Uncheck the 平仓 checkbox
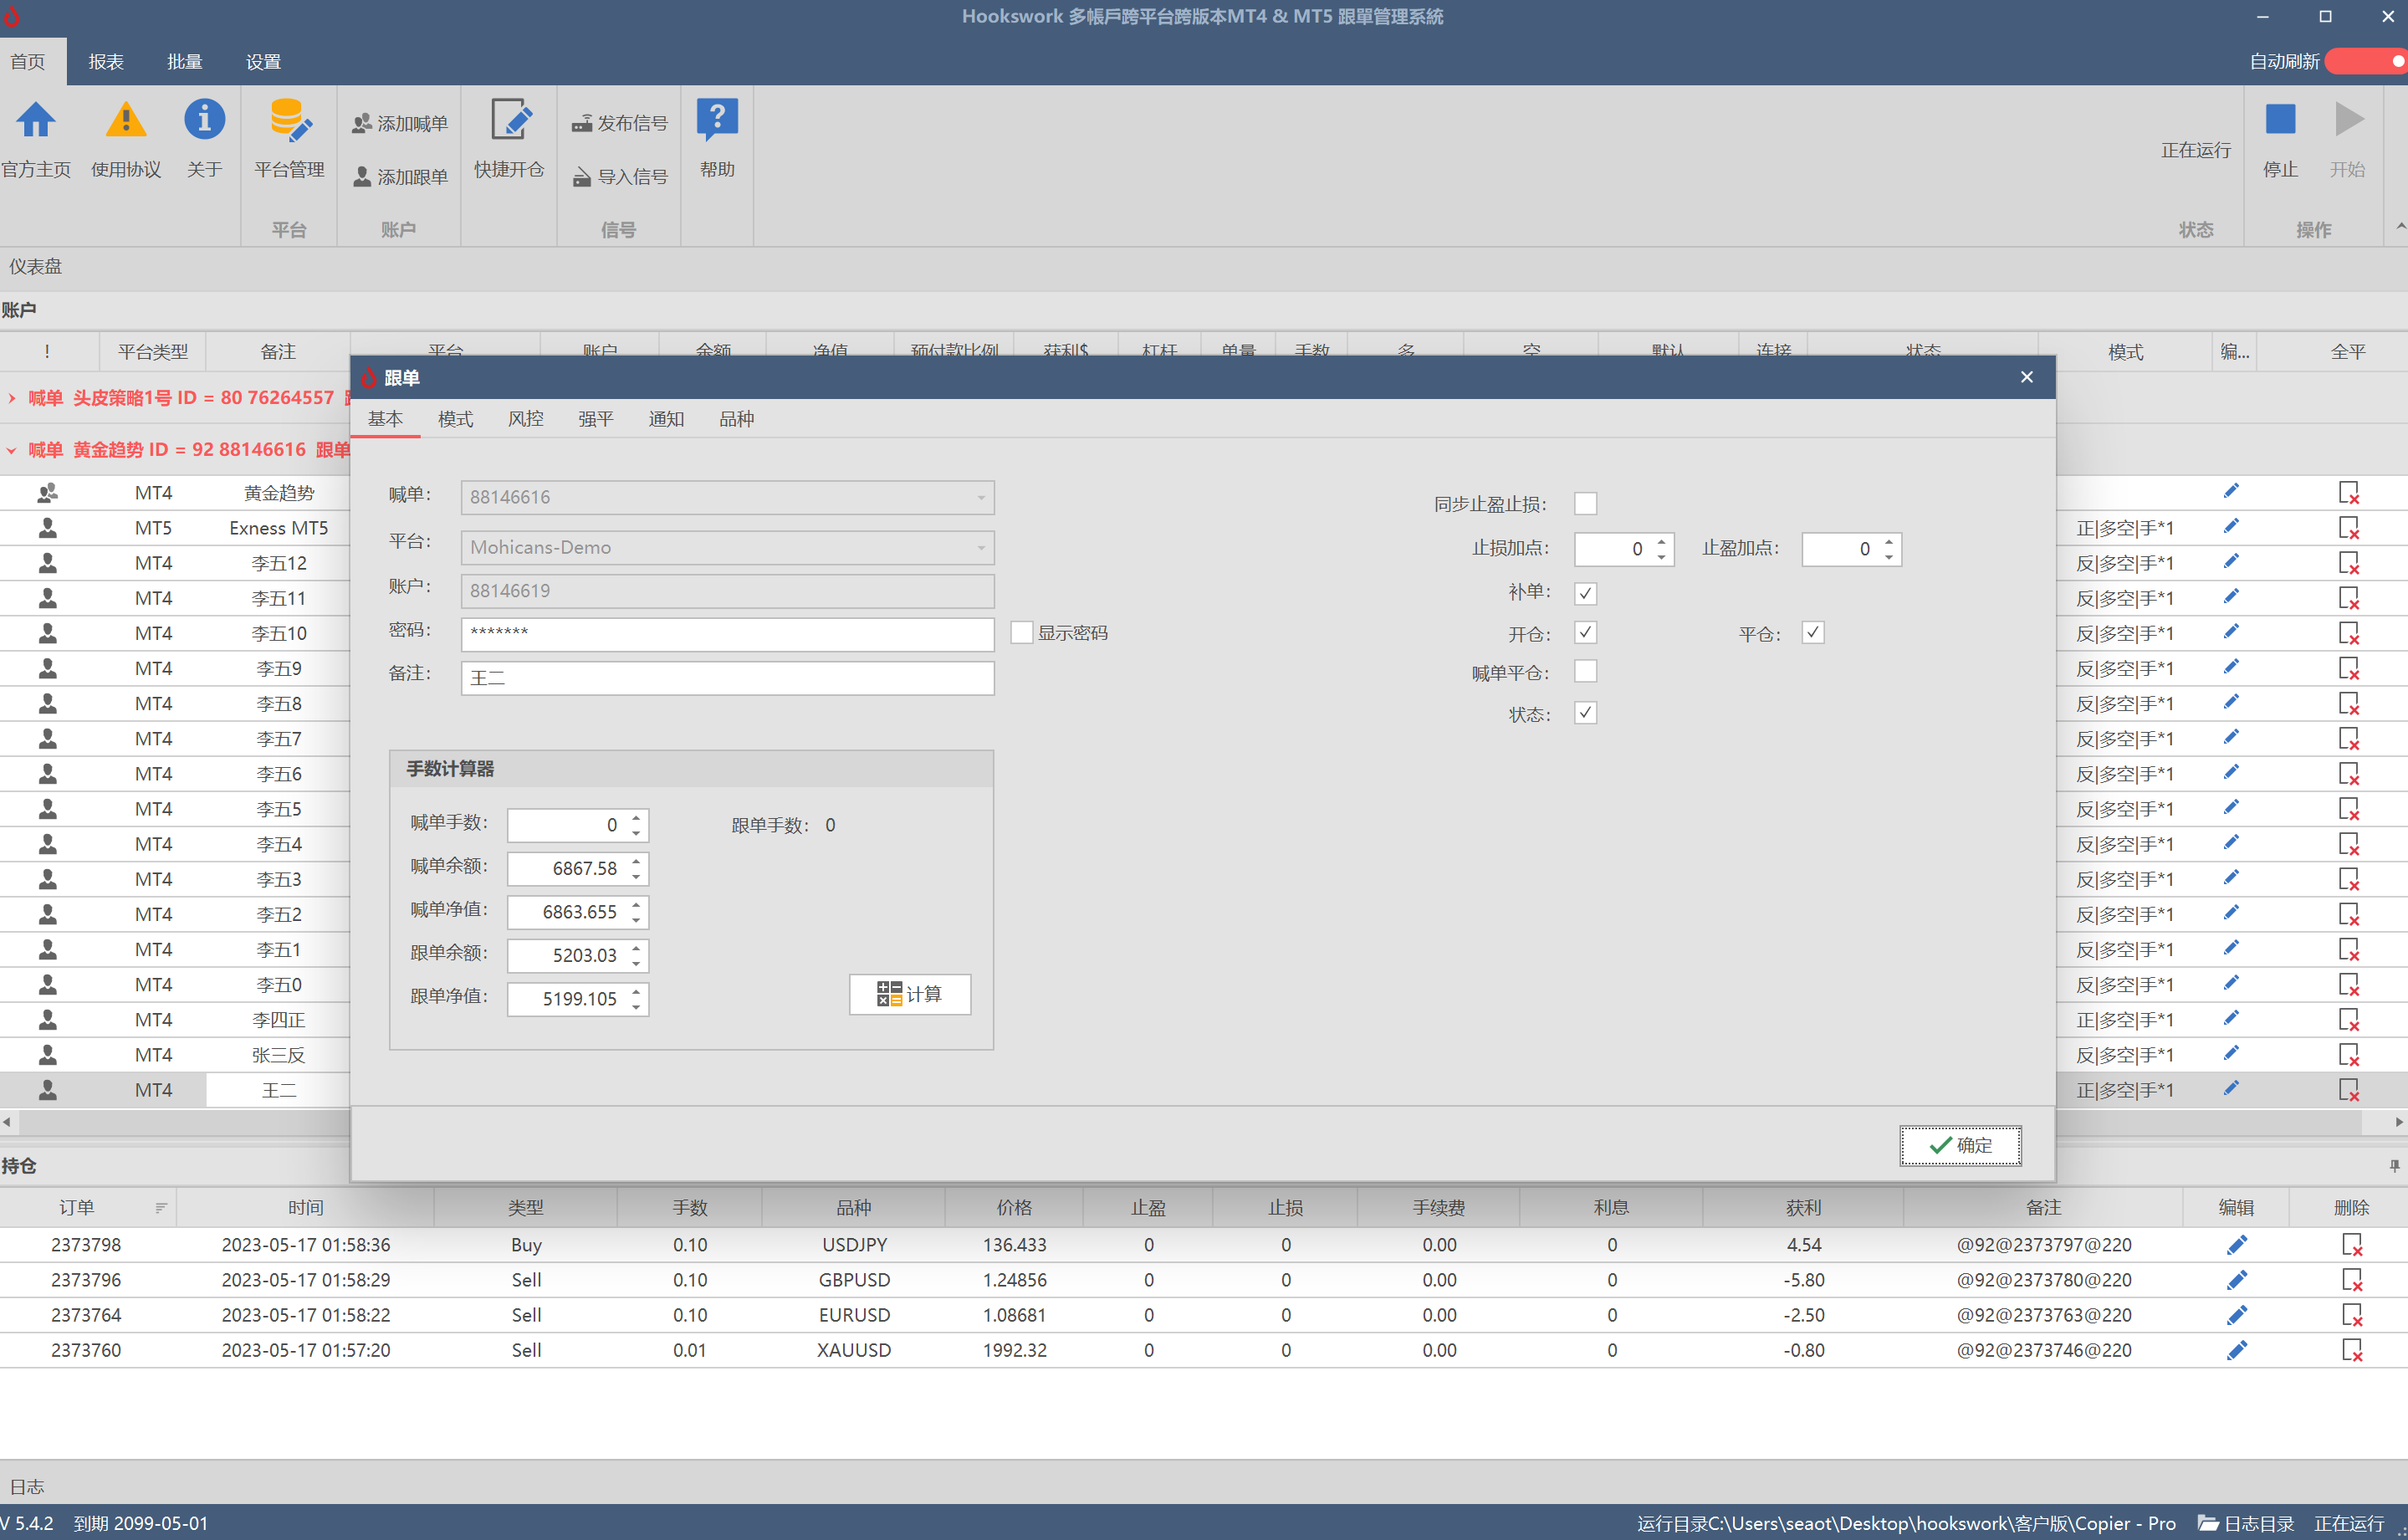Image resolution: width=2408 pixels, height=1540 pixels. pos(1812,633)
